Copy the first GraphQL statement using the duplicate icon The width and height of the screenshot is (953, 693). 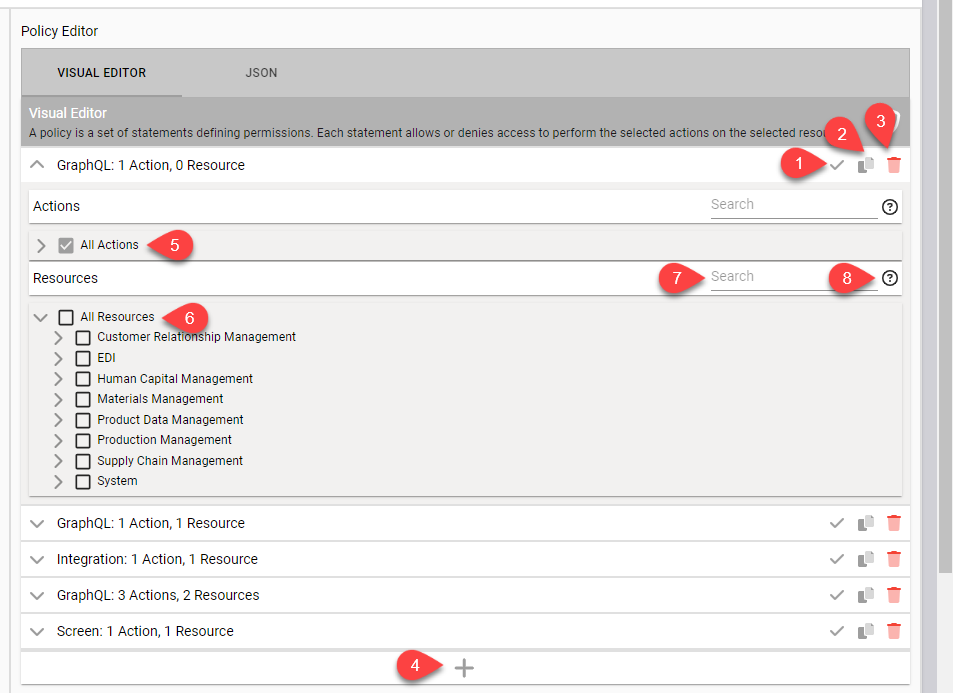[x=866, y=165]
